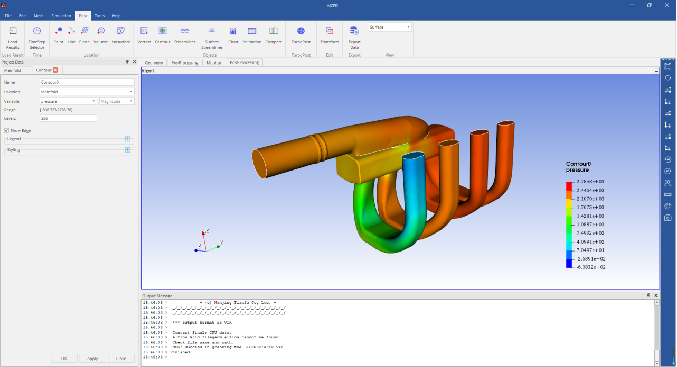The height and width of the screenshot is (367, 677).
Task: Click the Apply button
Action: [x=92, y=358]
